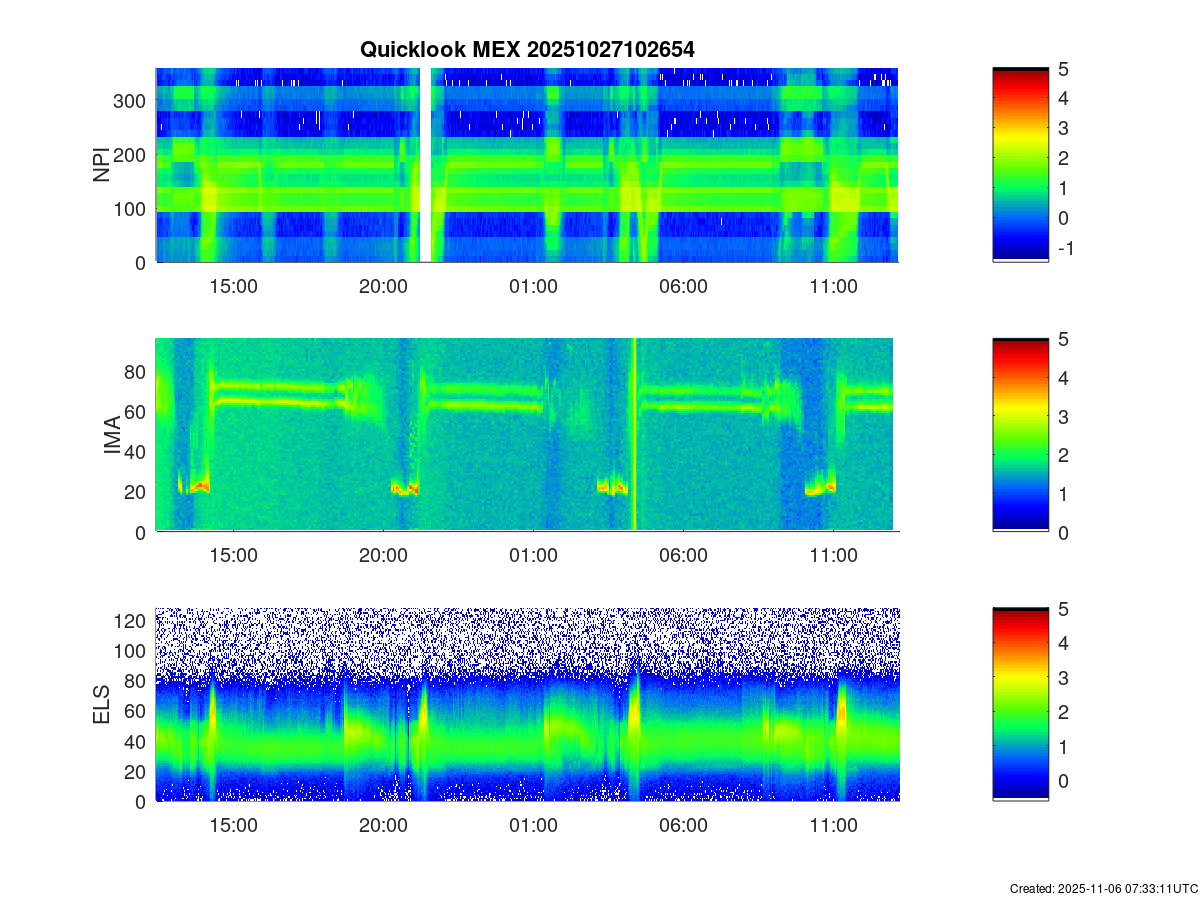Click the IMA panel colorbar
Viewport: 1200px width, 900px height.
click(x=1020, y=435)
